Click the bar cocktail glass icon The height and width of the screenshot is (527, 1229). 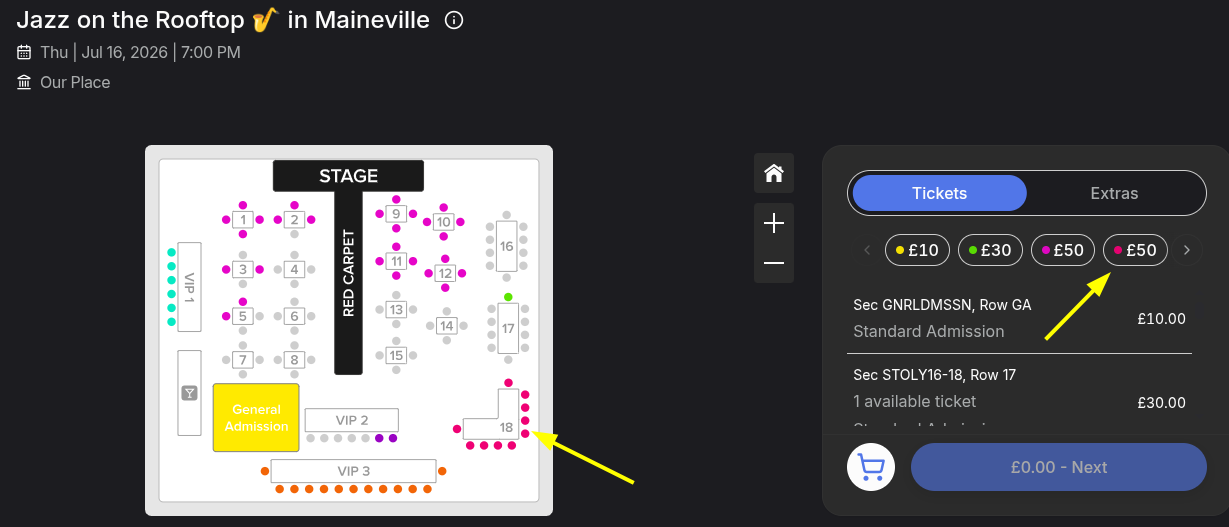(x=189, y=393)
